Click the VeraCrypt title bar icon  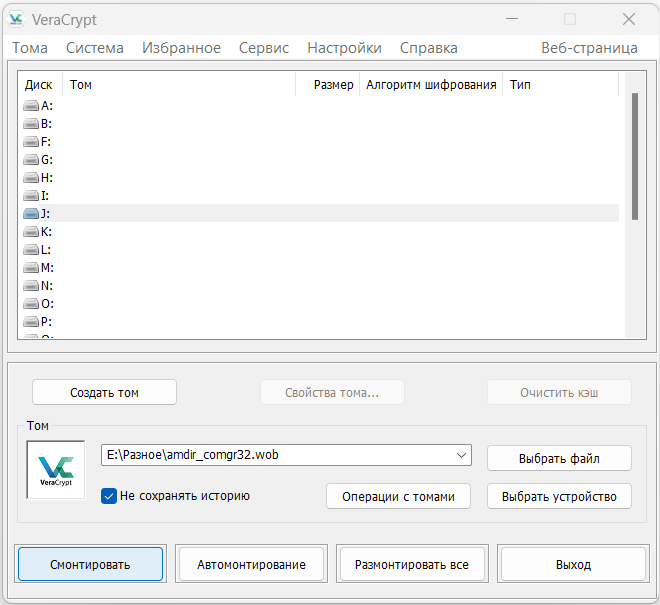click(x=16, y=19)
